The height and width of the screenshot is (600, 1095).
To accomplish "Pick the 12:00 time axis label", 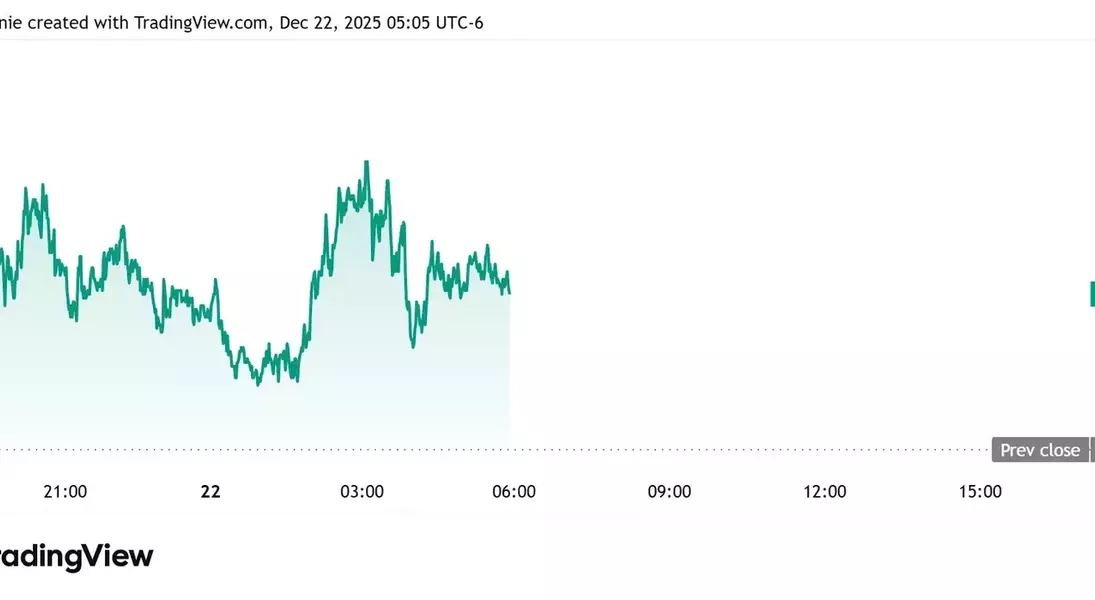I will [824, 491].
